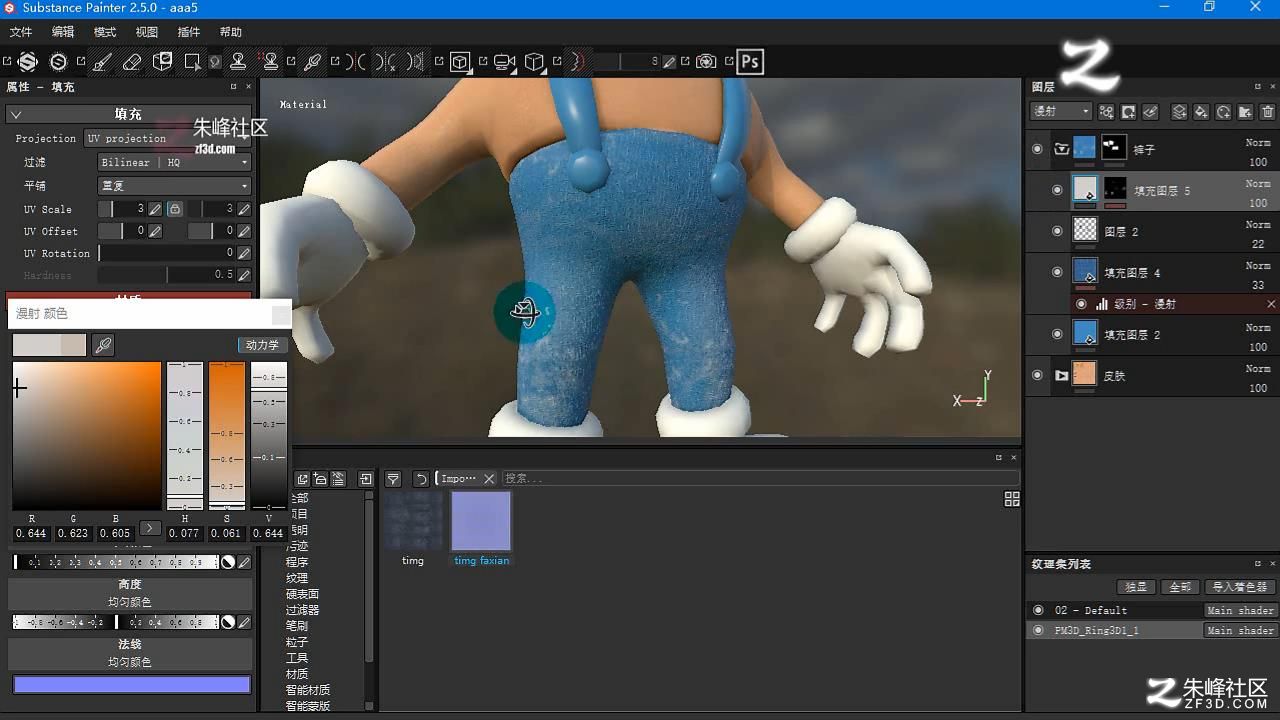Click the shelf filter funnel icon

(x=393, y=479)
